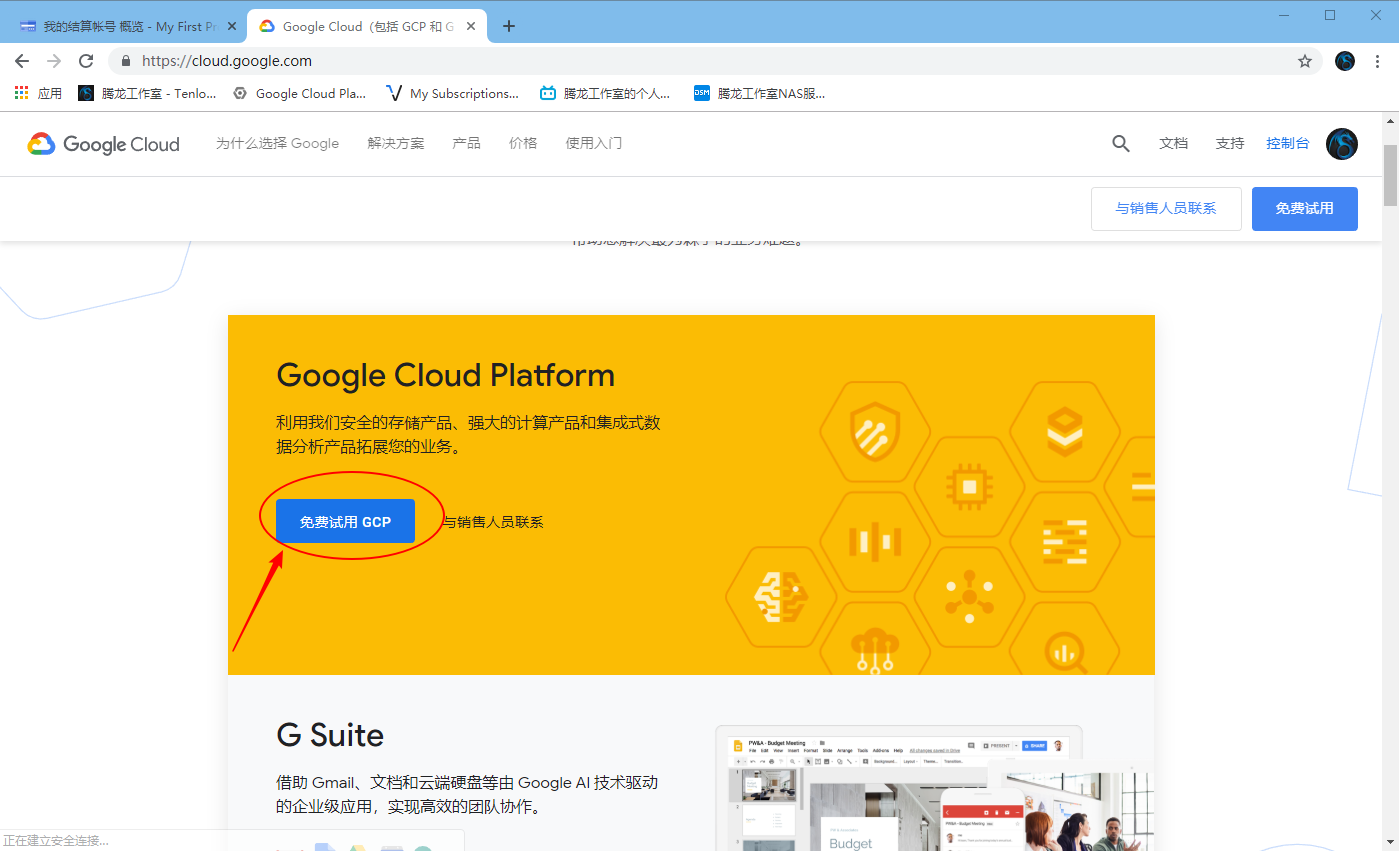The image size is (1399, 851).
Task: Close the Google Cloud tab
Action: tap(472, 26)
